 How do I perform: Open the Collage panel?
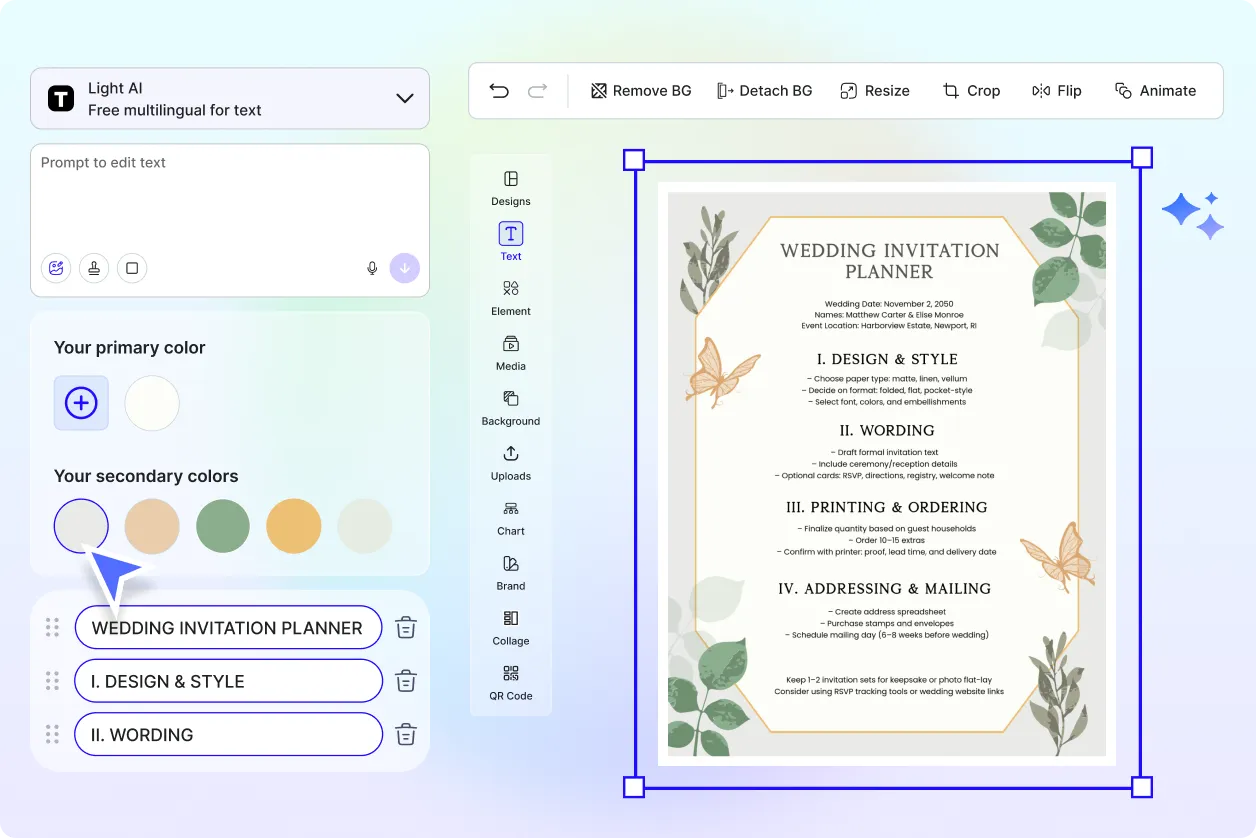511,627
